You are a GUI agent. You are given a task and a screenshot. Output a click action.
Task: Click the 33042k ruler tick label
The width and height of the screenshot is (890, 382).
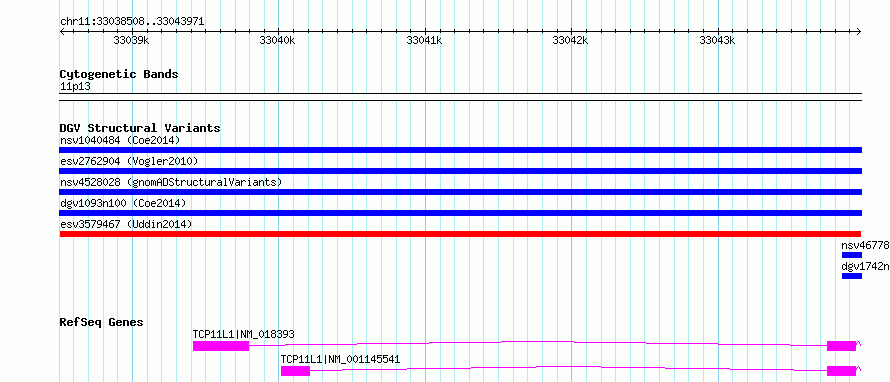coord(570,40)
